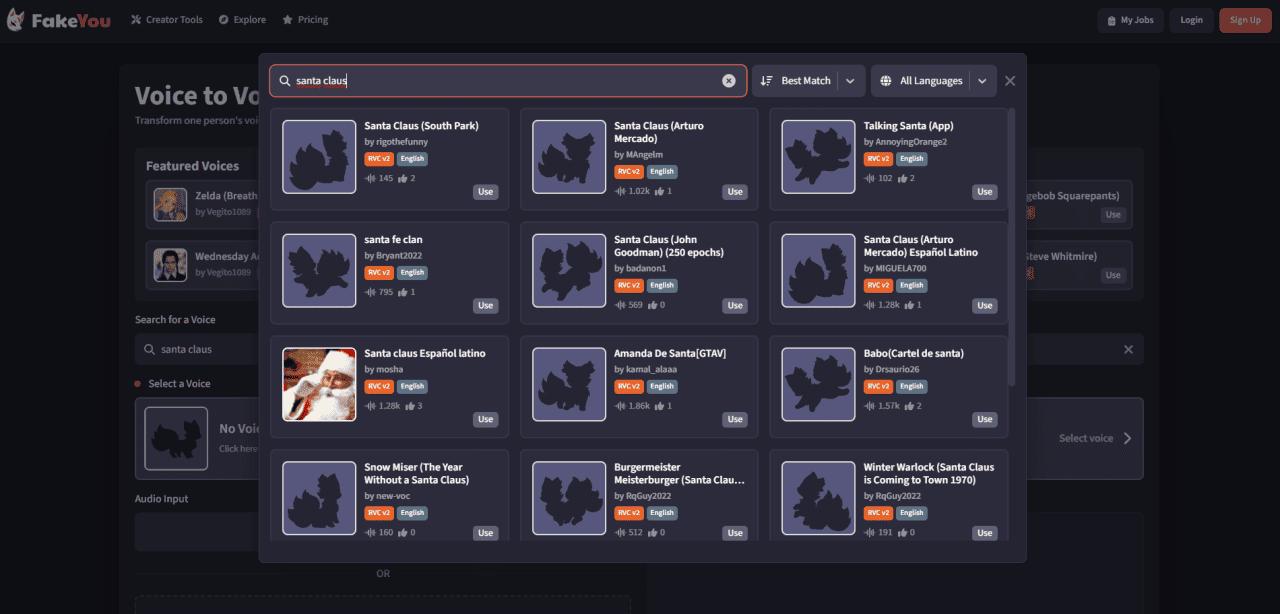Click RVC v2 tag on South Park card
This screenshot has height=614, width=1280.
click(x=379, y=158)
